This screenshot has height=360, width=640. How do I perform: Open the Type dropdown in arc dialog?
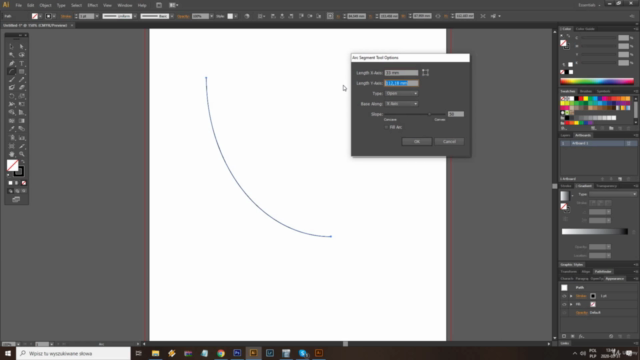coord(401,93)
